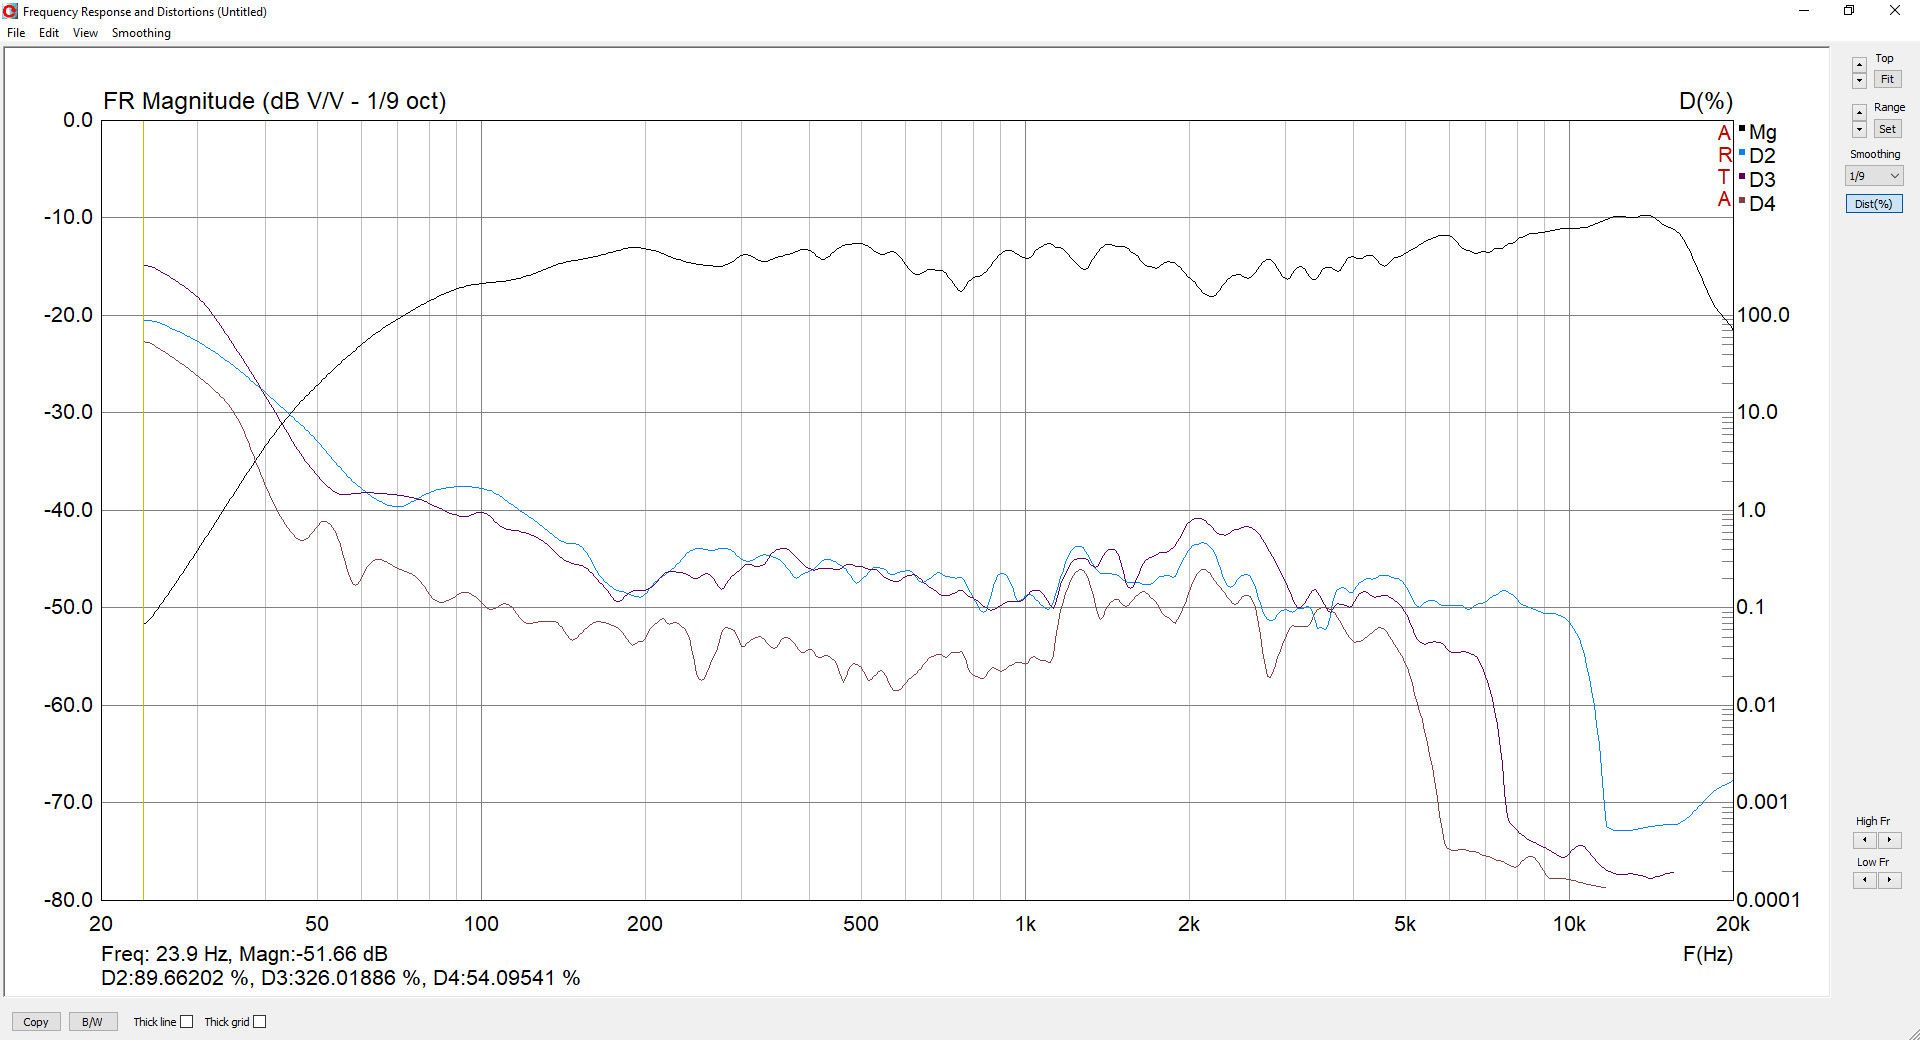Enable the Thick grid checkbox

pyautogui.click(x=260, y=1022)
